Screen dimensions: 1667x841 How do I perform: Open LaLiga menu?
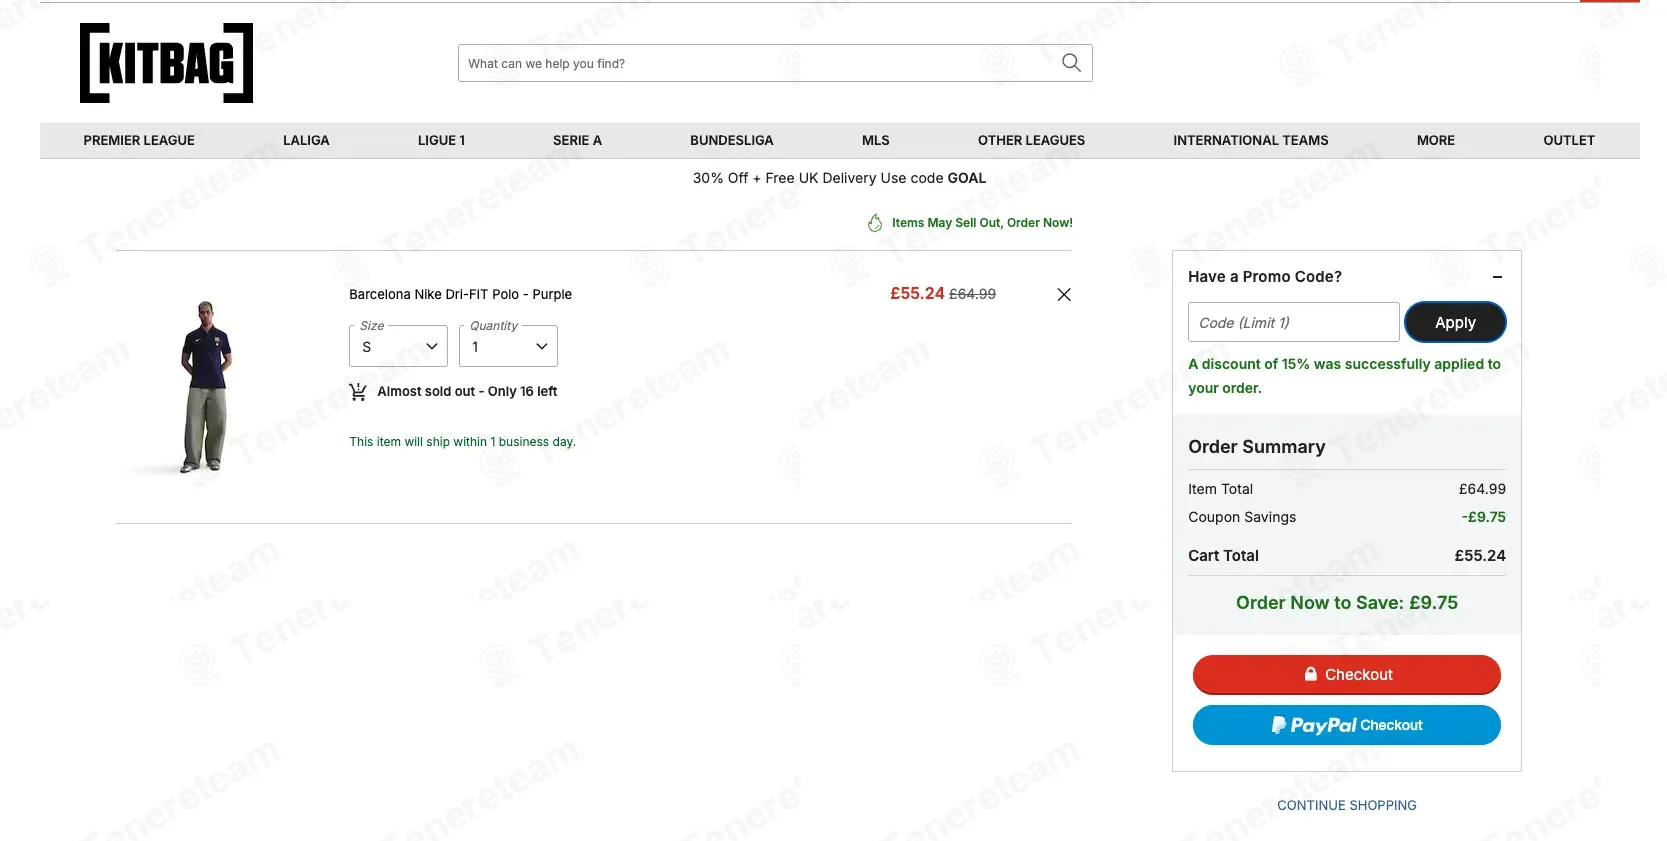306,140
